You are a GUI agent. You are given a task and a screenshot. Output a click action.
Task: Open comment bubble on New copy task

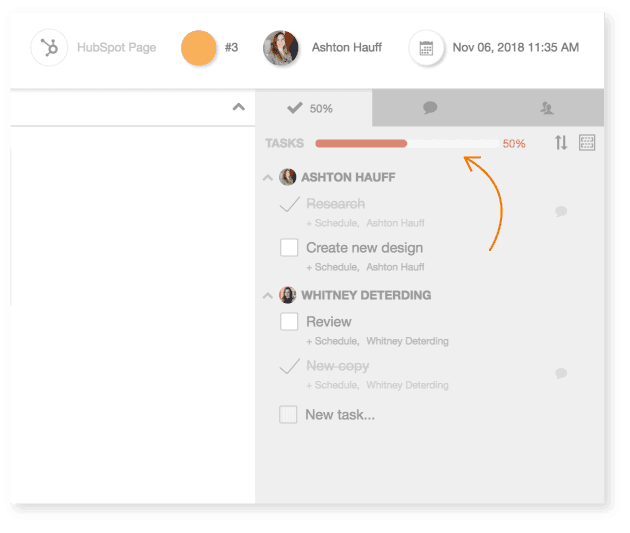click(561, 373)
